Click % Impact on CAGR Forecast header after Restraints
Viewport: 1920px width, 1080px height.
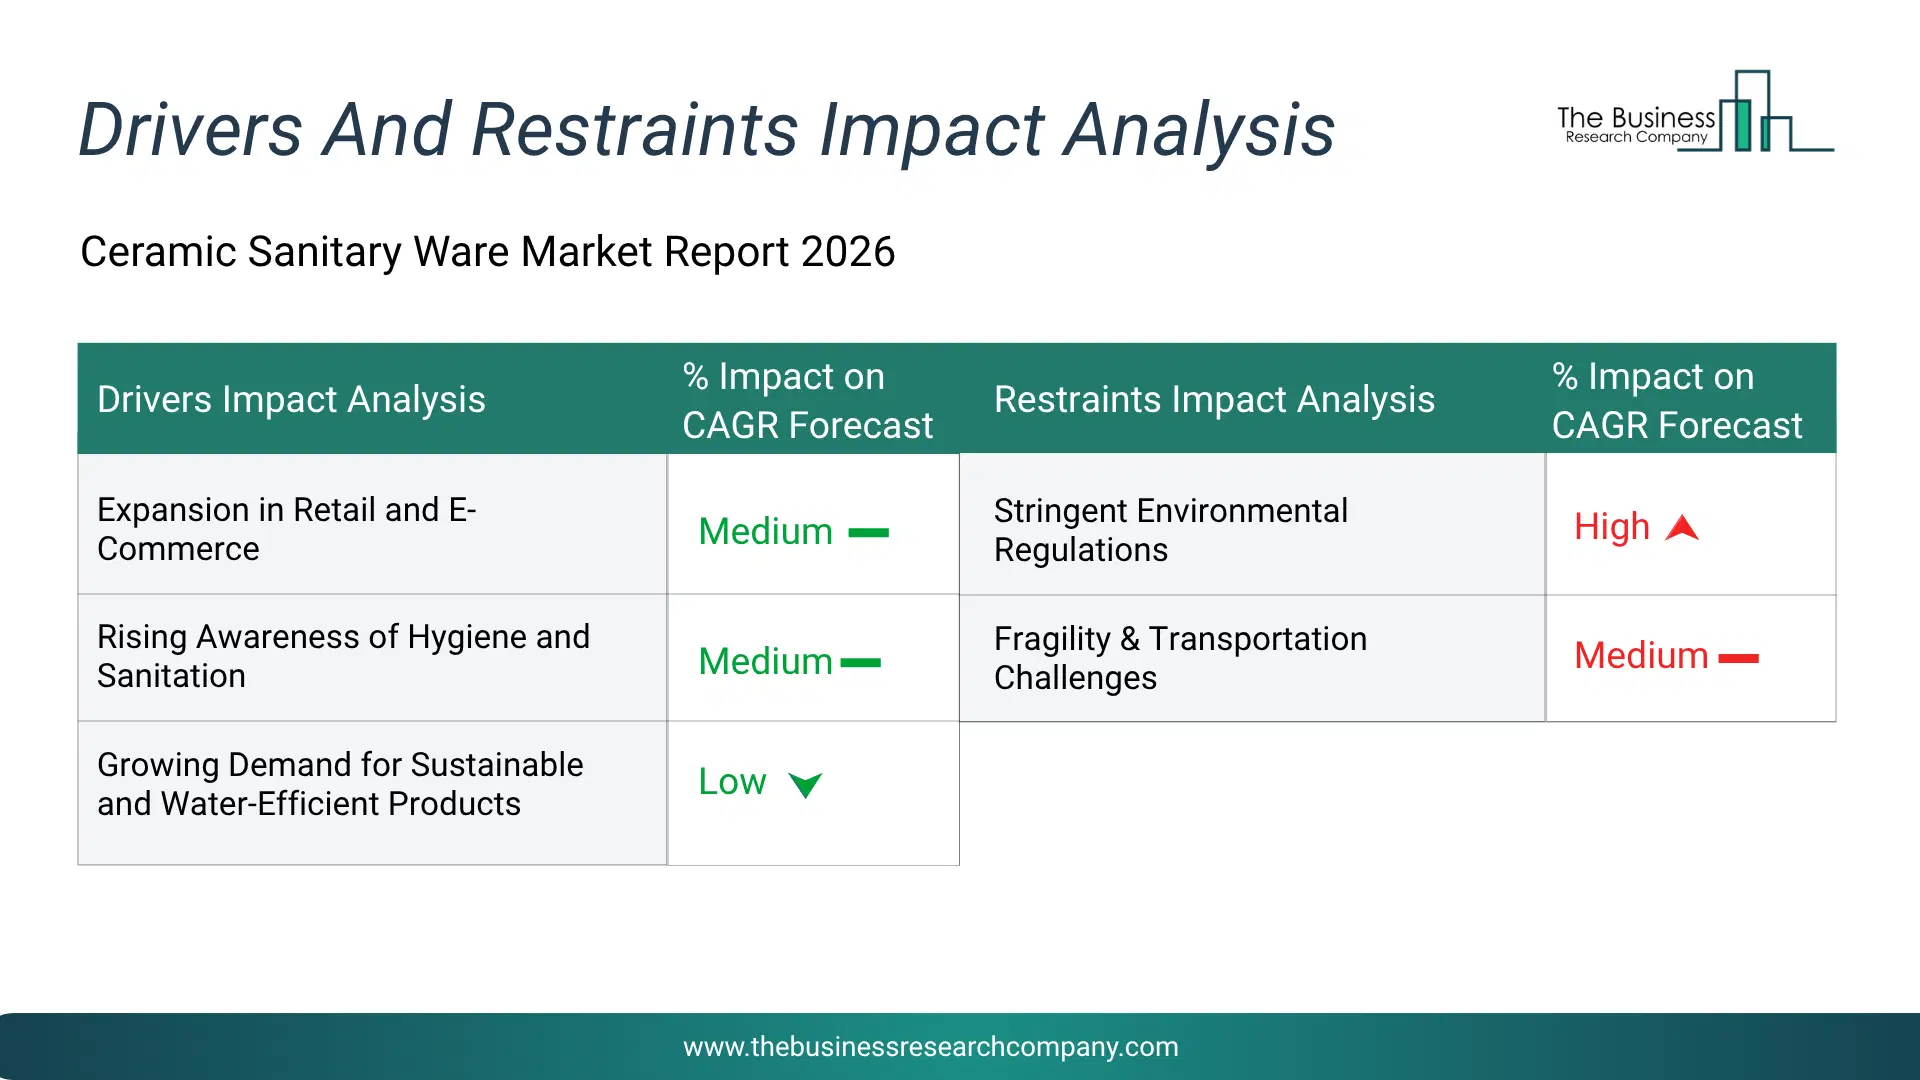[x=1677, y=401]
